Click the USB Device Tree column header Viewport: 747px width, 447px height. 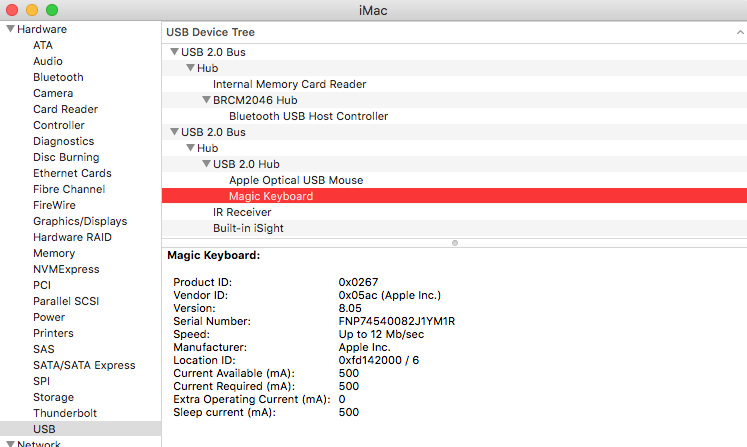tap(454, 32)
